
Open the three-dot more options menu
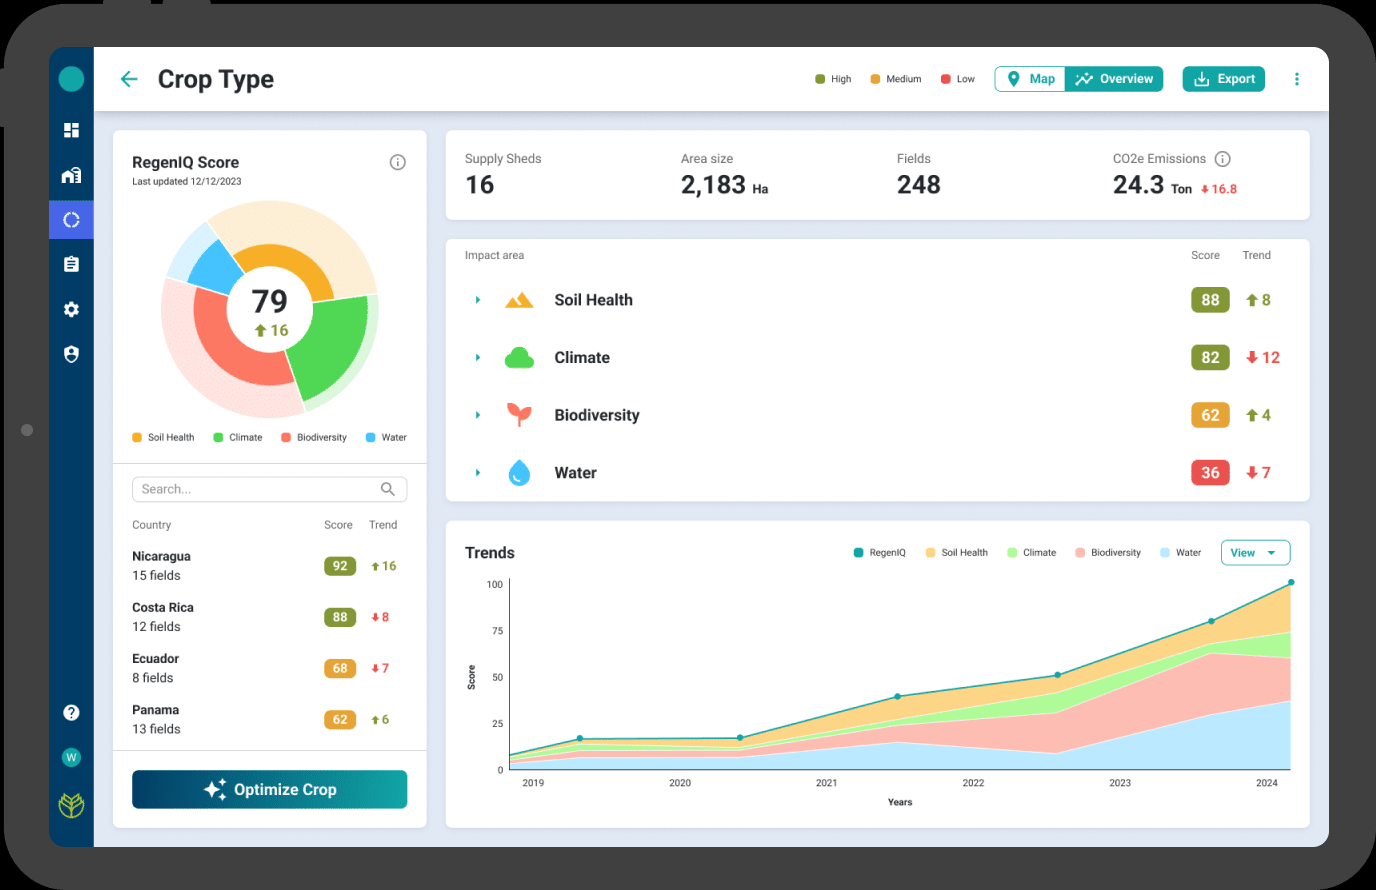pos(1297,79)
